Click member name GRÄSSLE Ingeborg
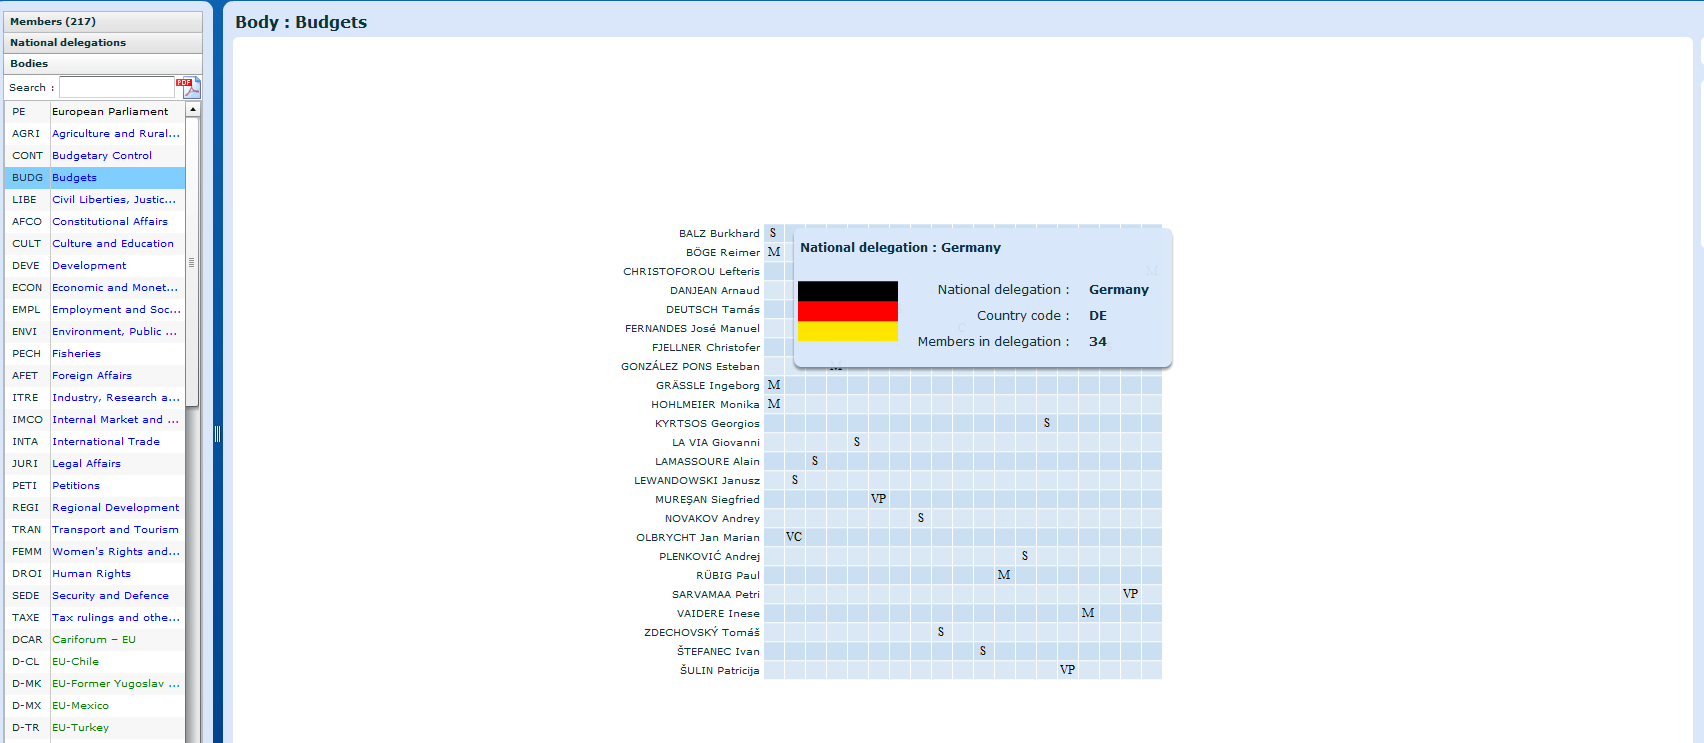This screenshot has width=1704, height=743. click(x=708, y=385)
